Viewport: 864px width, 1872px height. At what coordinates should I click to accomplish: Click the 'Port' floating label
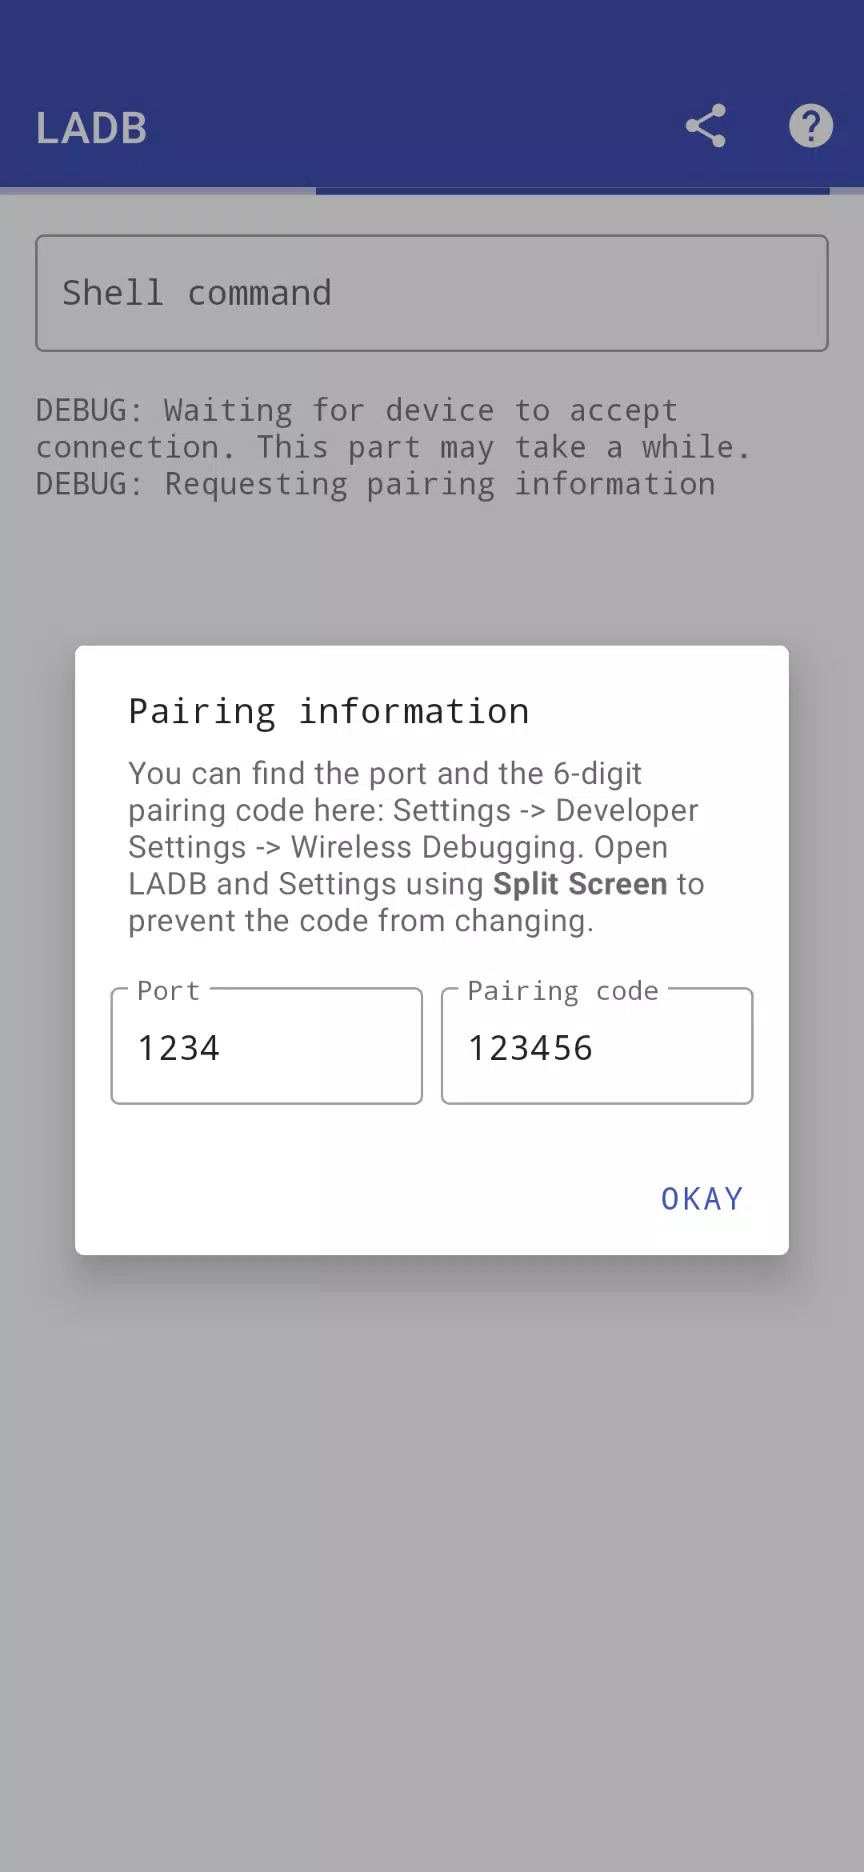(x=168, y=991)
